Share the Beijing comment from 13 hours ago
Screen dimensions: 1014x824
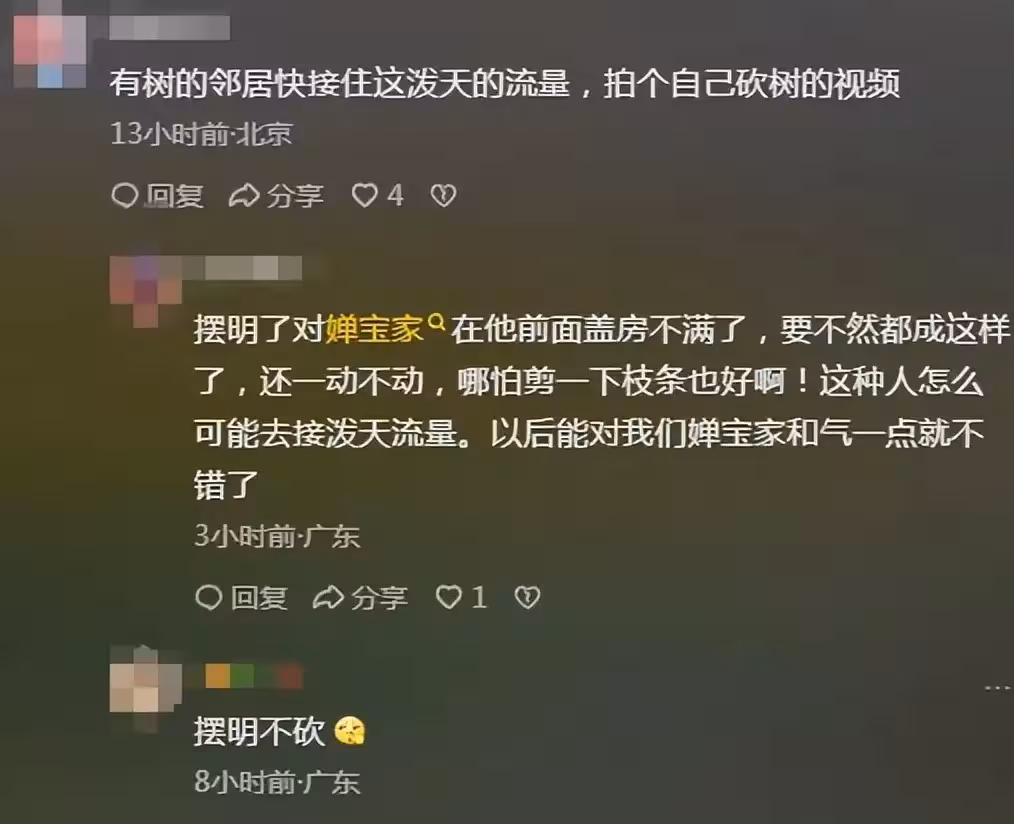[276, 195]
